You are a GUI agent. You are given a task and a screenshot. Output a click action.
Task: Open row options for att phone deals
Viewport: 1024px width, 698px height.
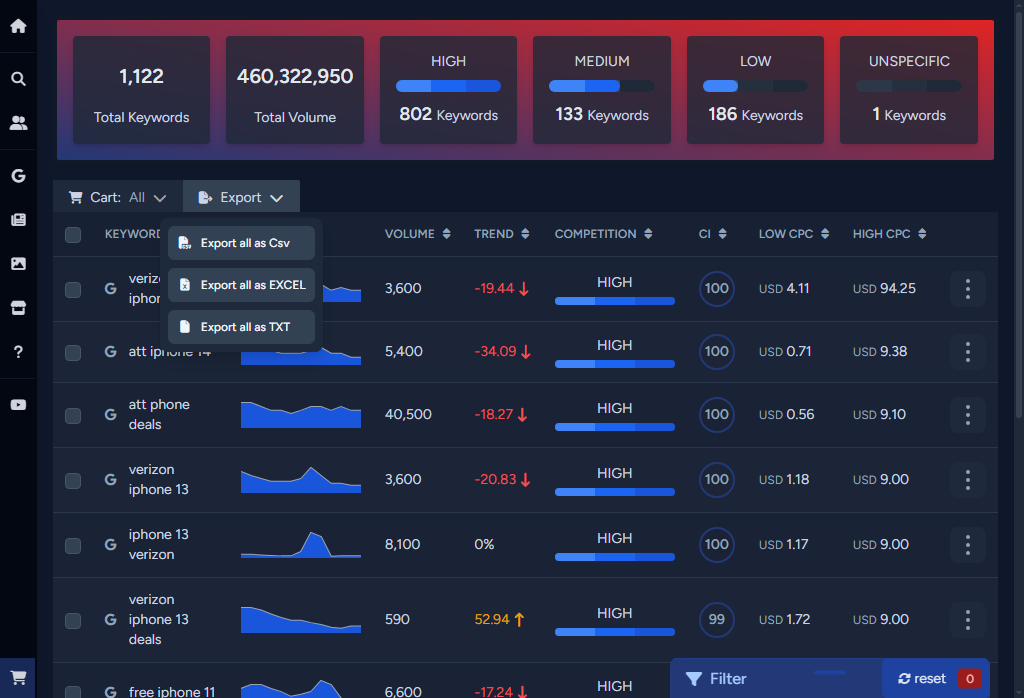[967, 415]
